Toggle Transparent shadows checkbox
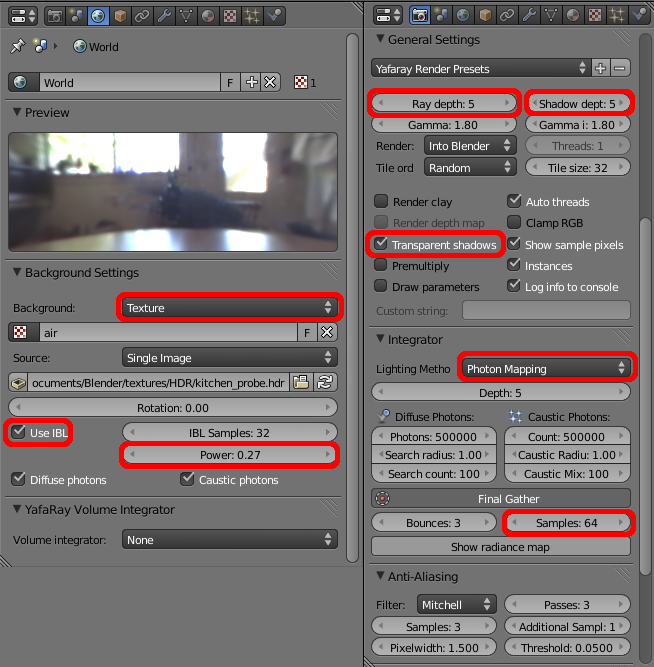This screenshot has width=654, height=667. tap(381, 245)
